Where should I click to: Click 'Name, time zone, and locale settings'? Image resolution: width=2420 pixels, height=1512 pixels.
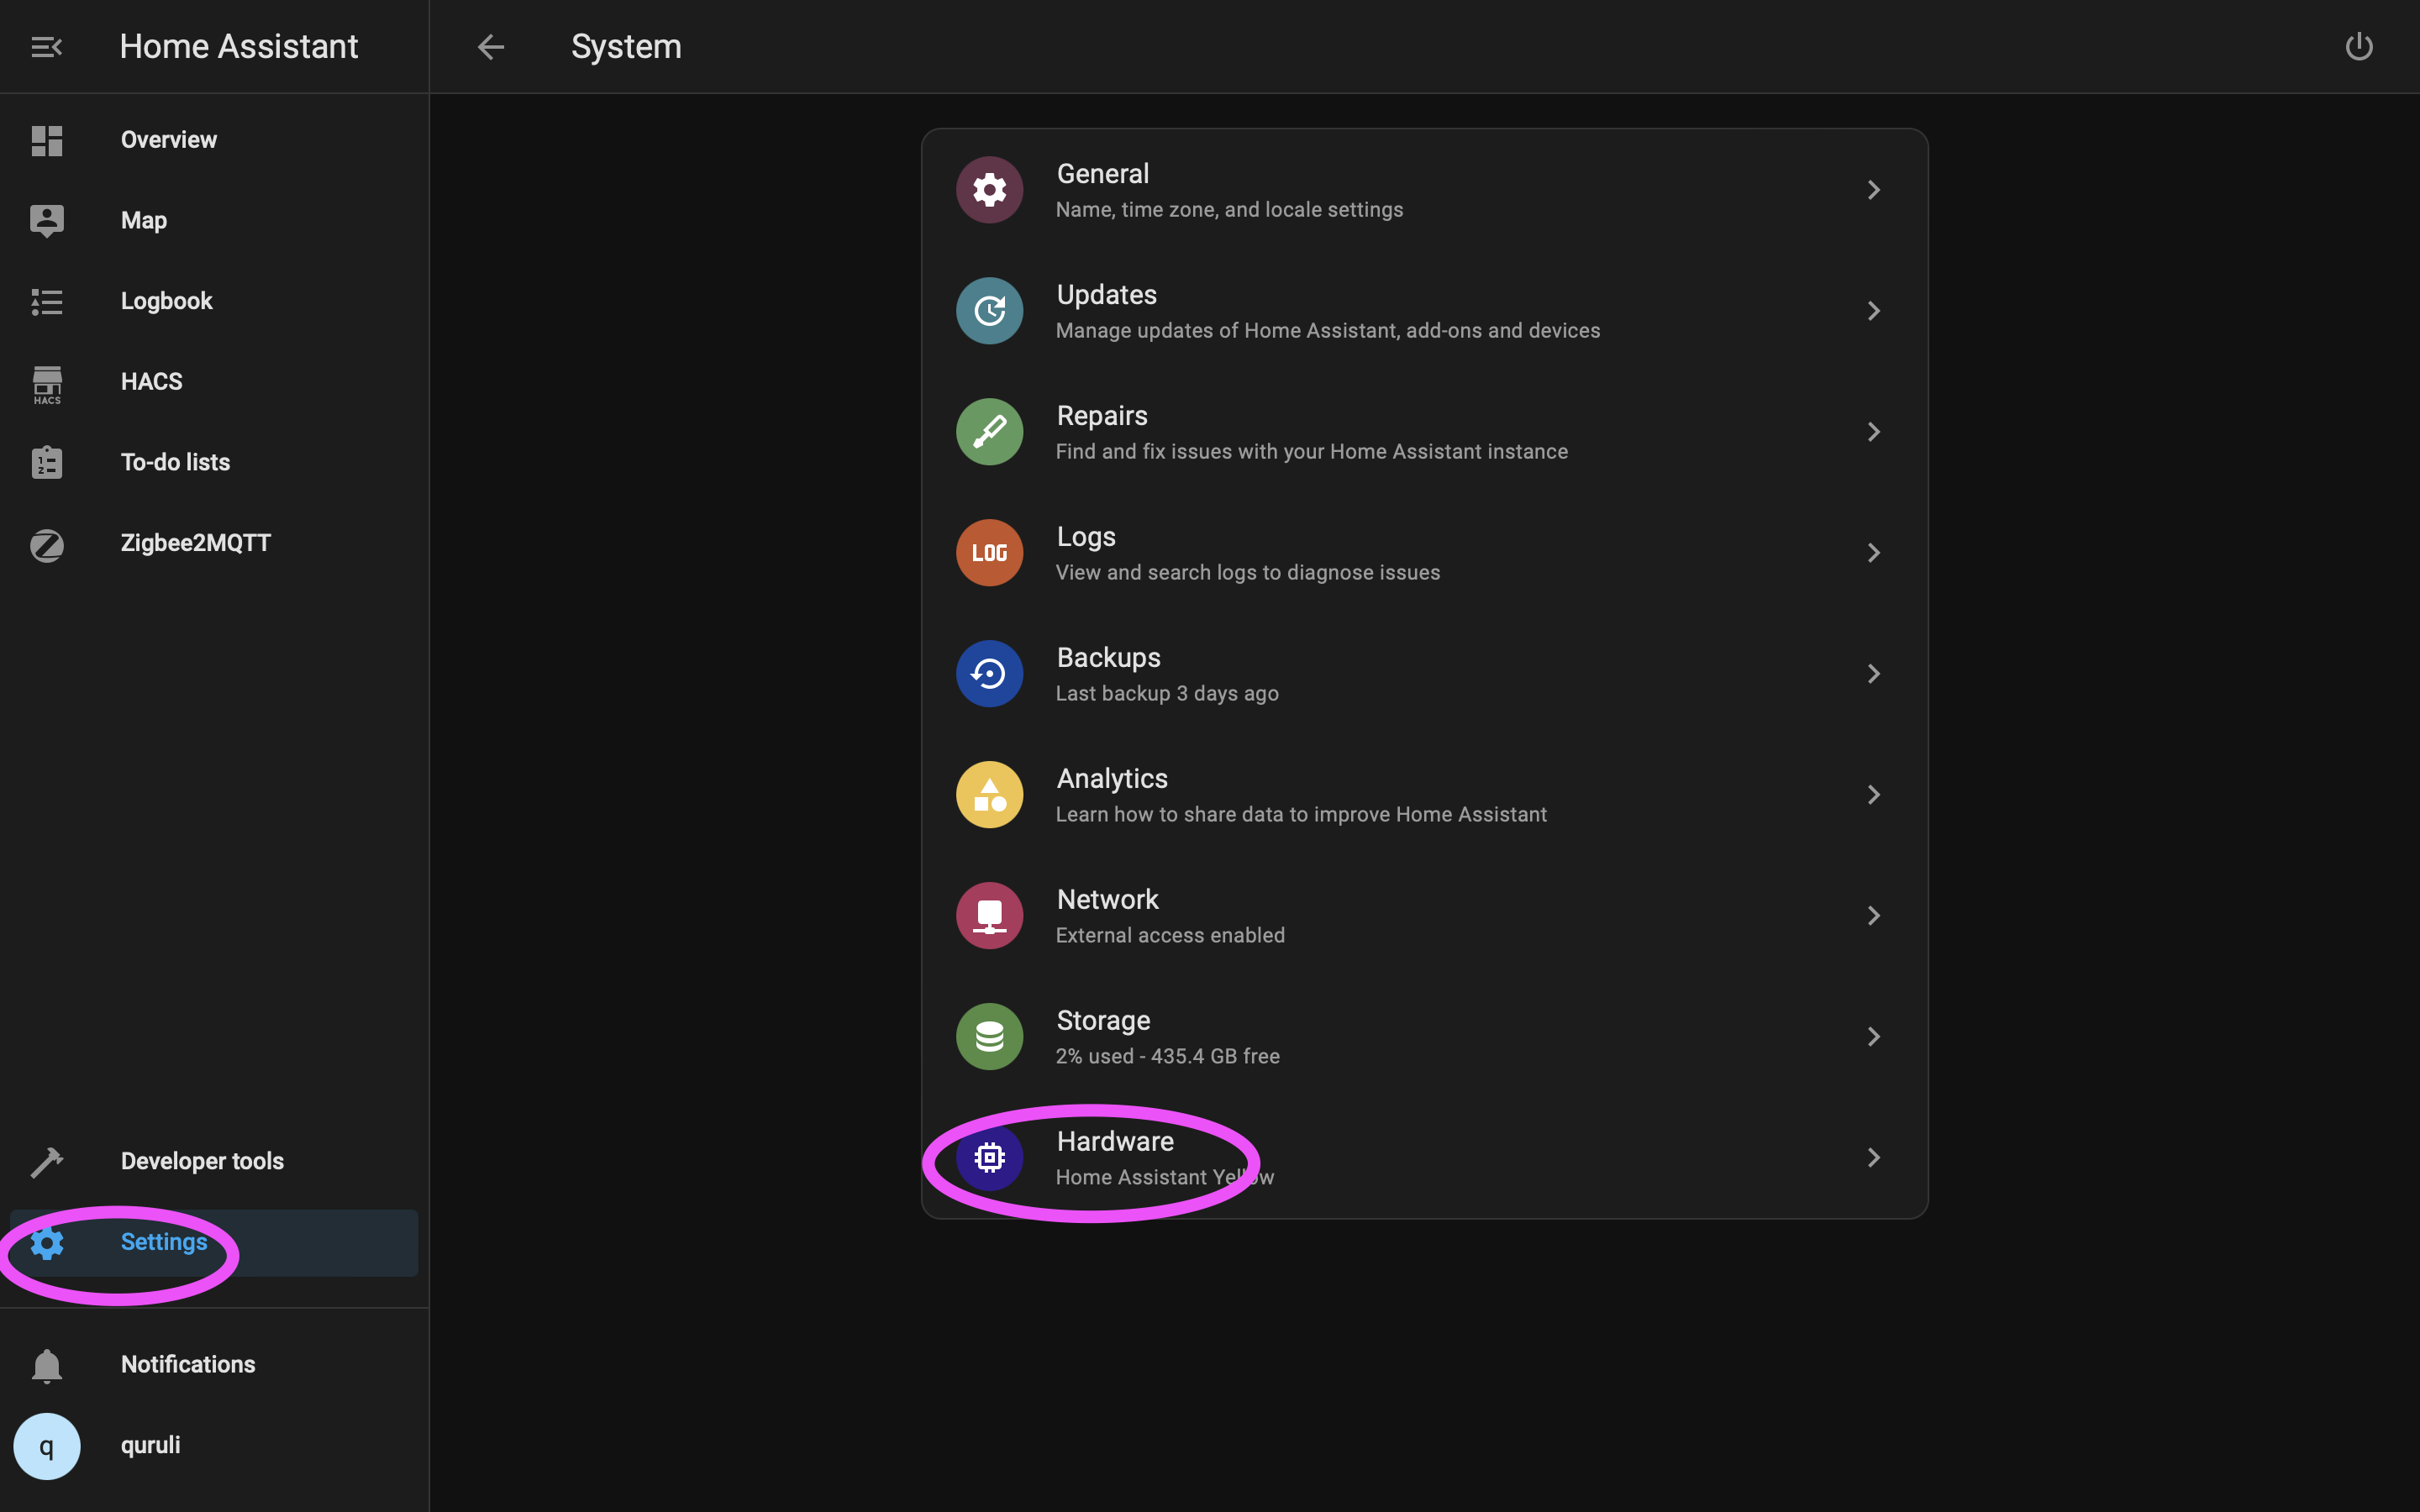(x=1229, y=210)
